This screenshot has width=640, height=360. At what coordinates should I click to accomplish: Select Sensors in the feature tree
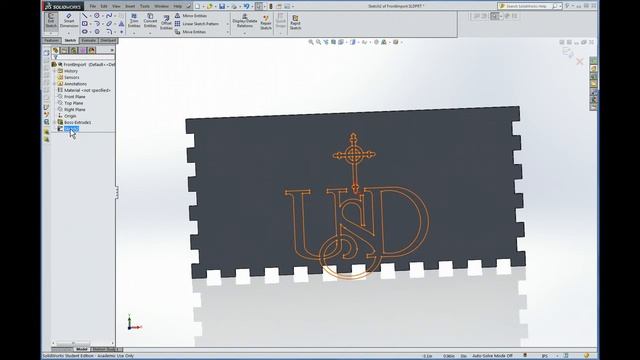click(x=71, y=77)
